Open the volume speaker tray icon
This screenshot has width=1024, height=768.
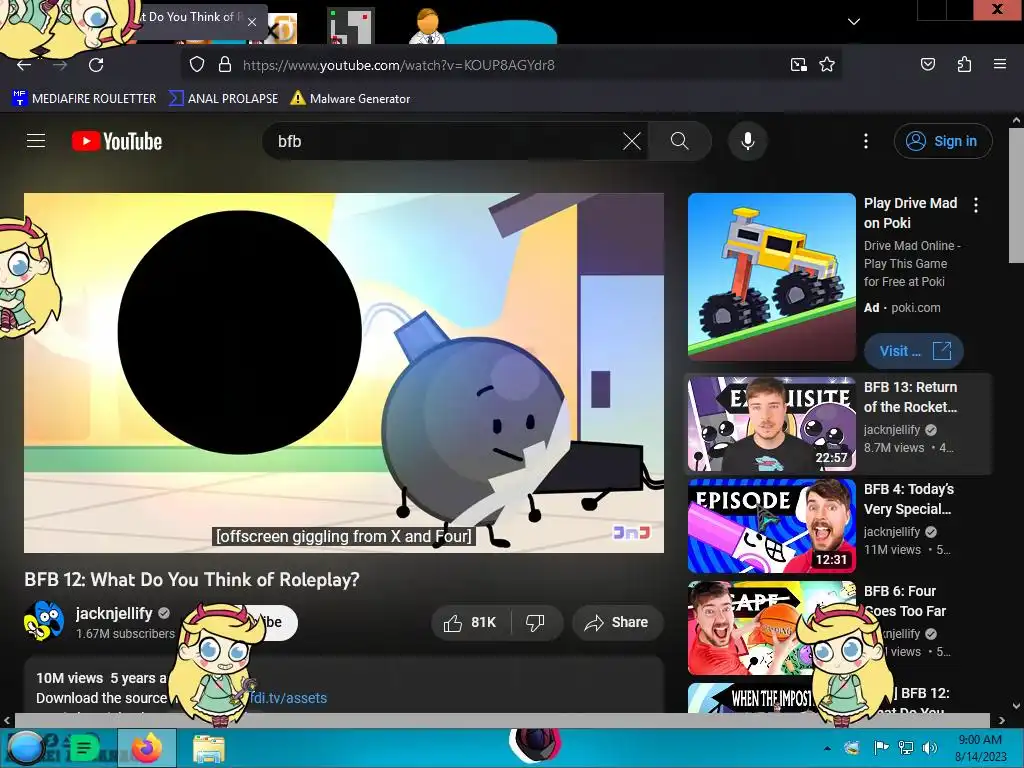tap(928, 748)
